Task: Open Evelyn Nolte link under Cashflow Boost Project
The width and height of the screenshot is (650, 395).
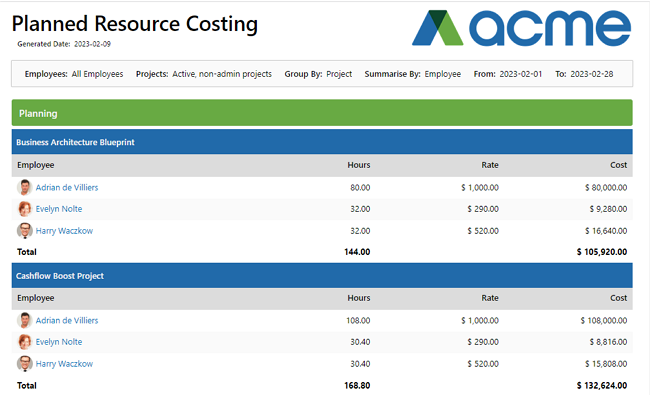Action: pos(59,342)
